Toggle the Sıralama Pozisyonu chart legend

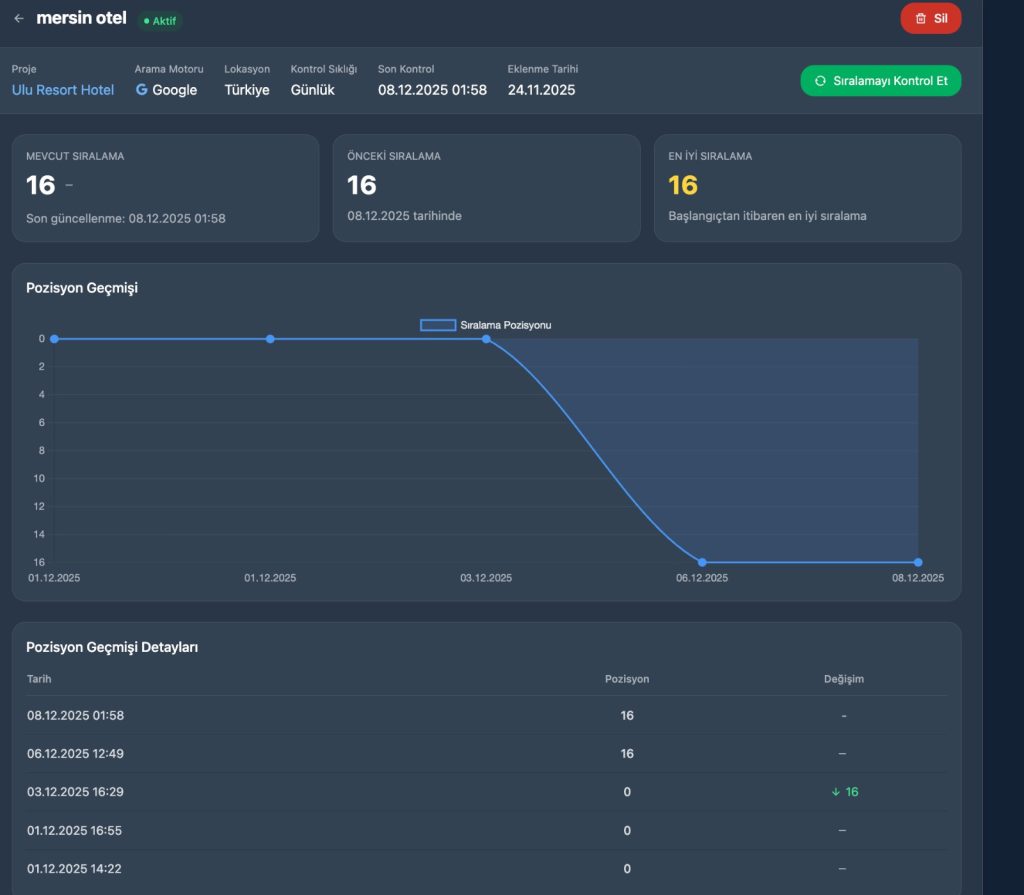pyautogui.click(x=486, y=325)
